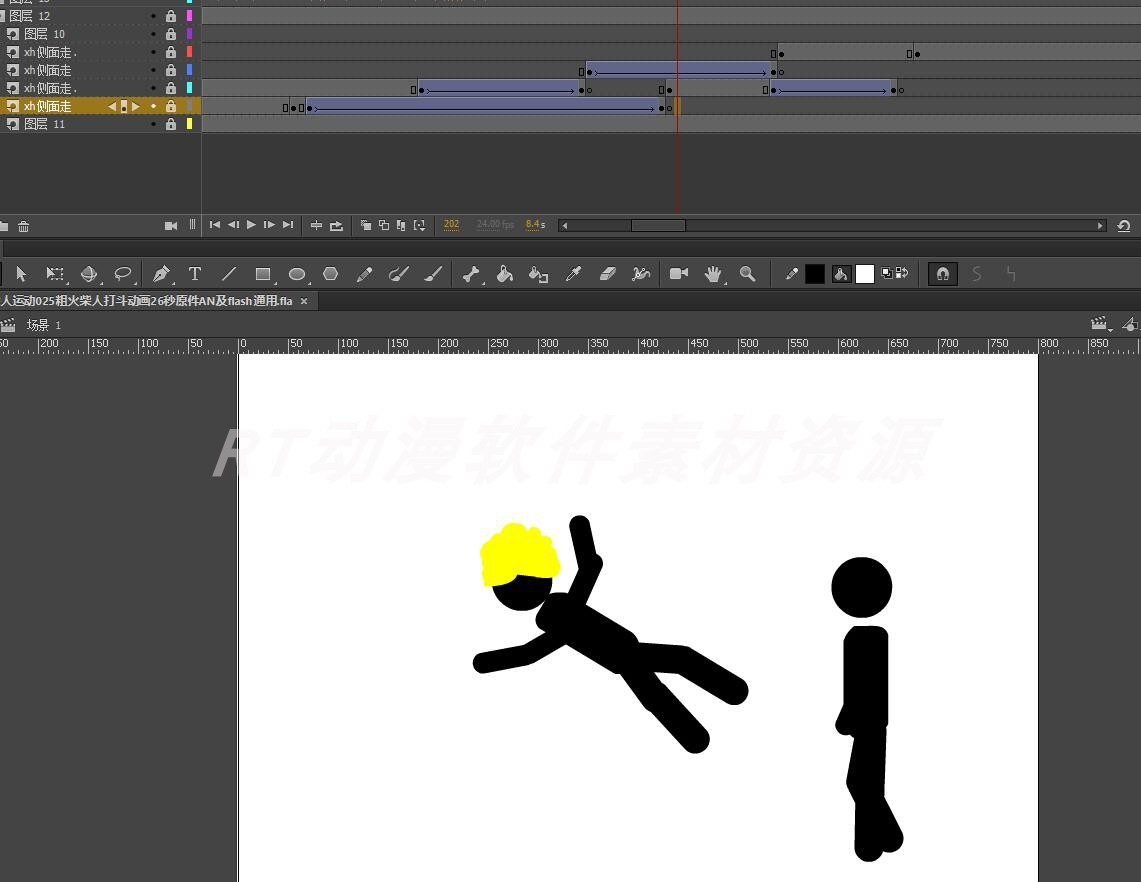Select the PolyStar hexagon tool

click(x=330, y=274)
